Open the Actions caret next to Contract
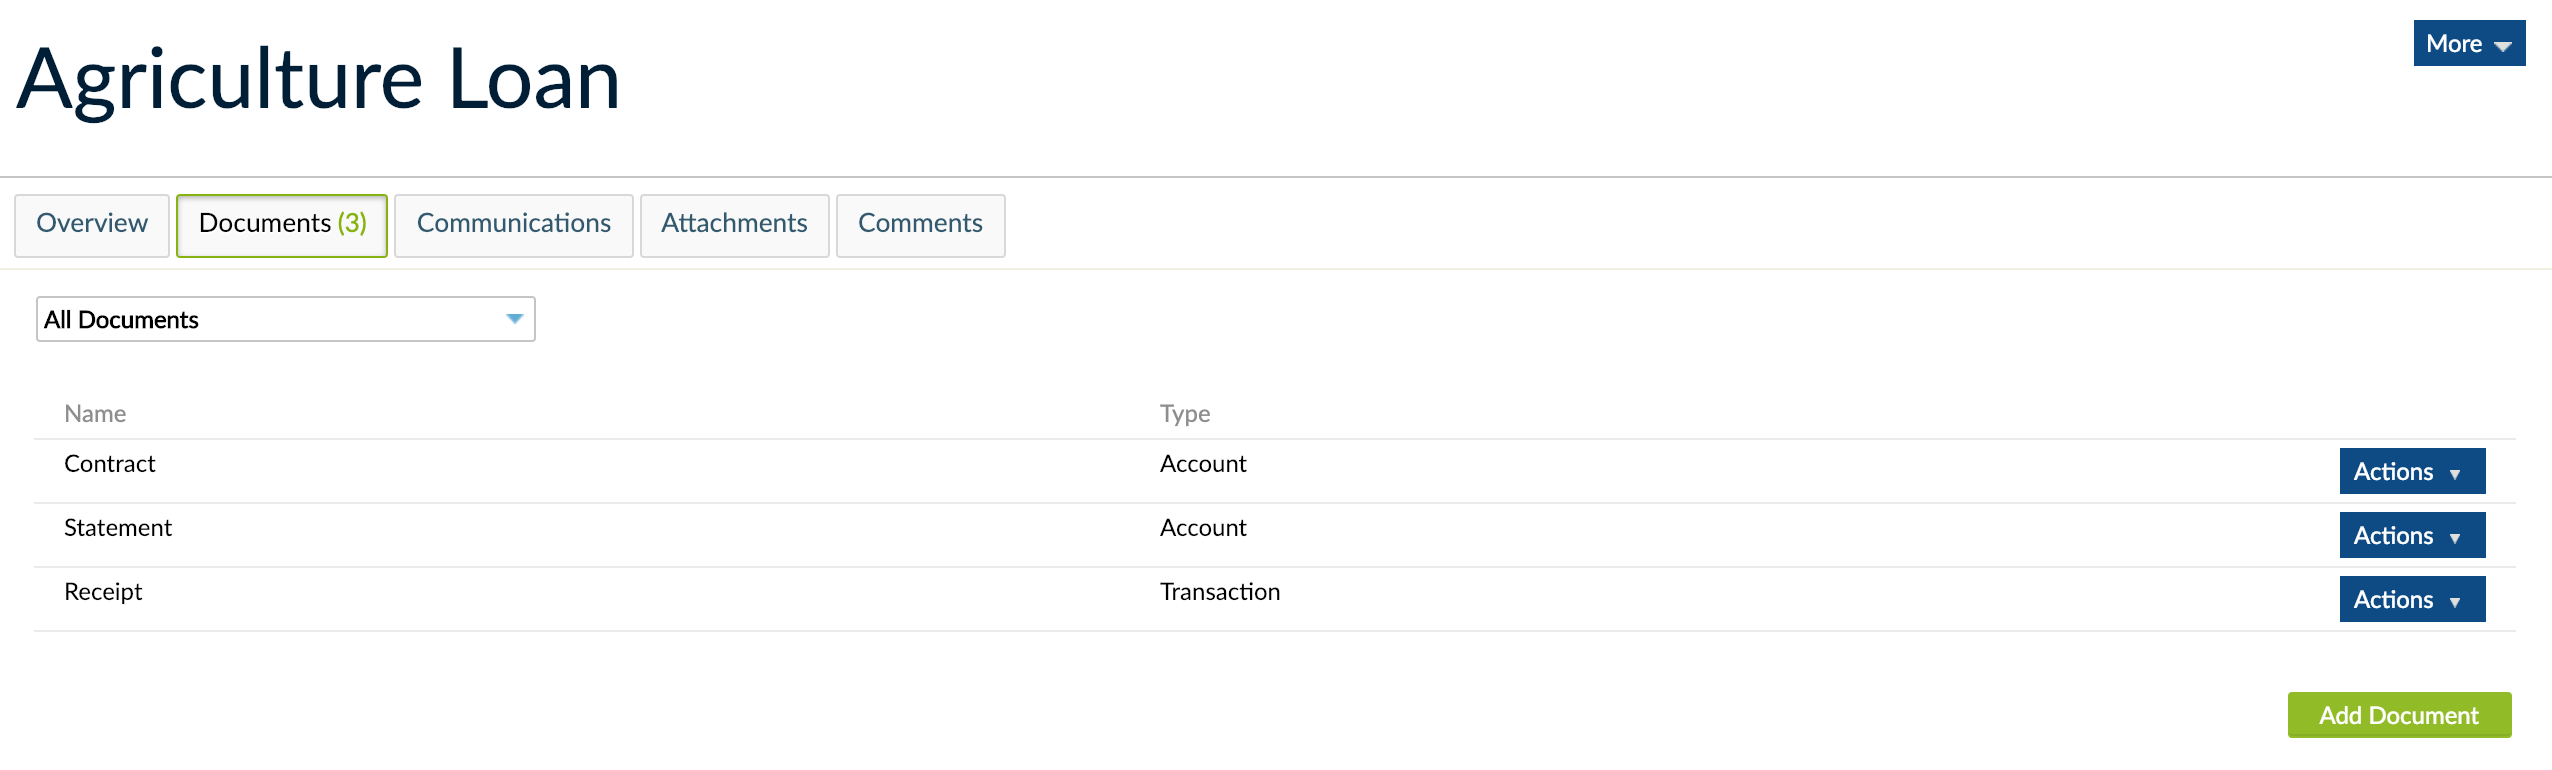 click(2453, 471)
